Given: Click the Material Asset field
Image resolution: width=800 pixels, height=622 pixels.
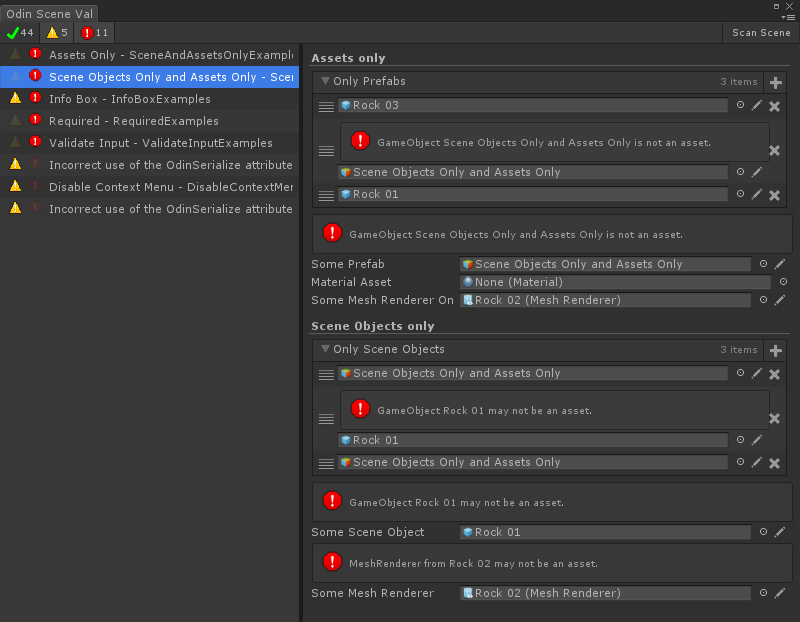Looking at the screenshot, I should tap(615, 282).
